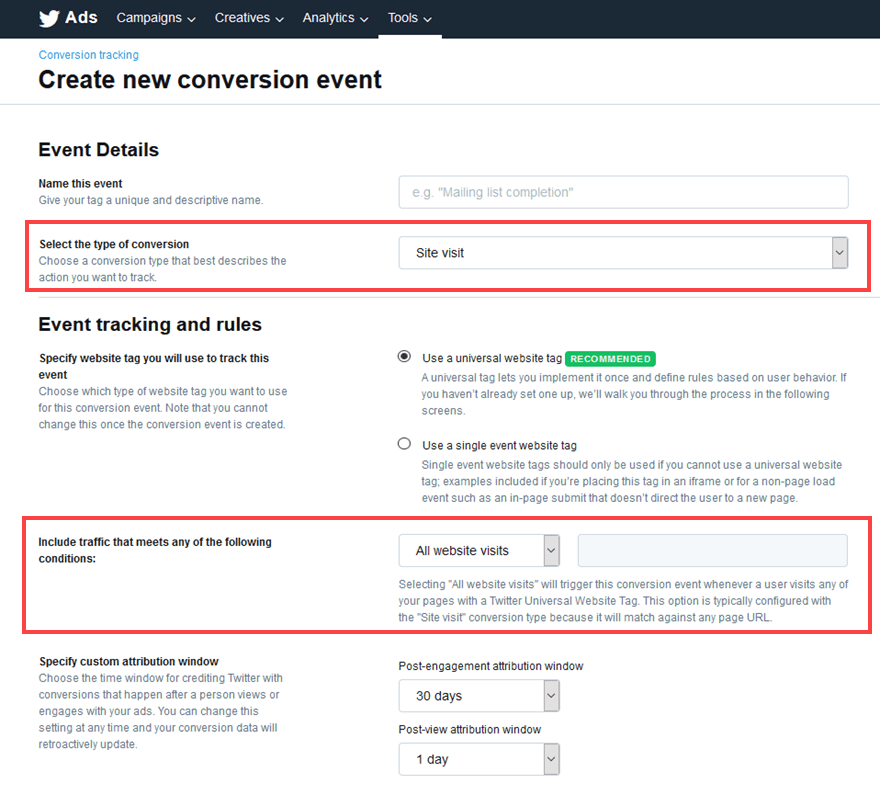This screenshot has width=880, height=795.
Task: Click the conversion type dropdown arrow
Action: [x=839, y=253]
